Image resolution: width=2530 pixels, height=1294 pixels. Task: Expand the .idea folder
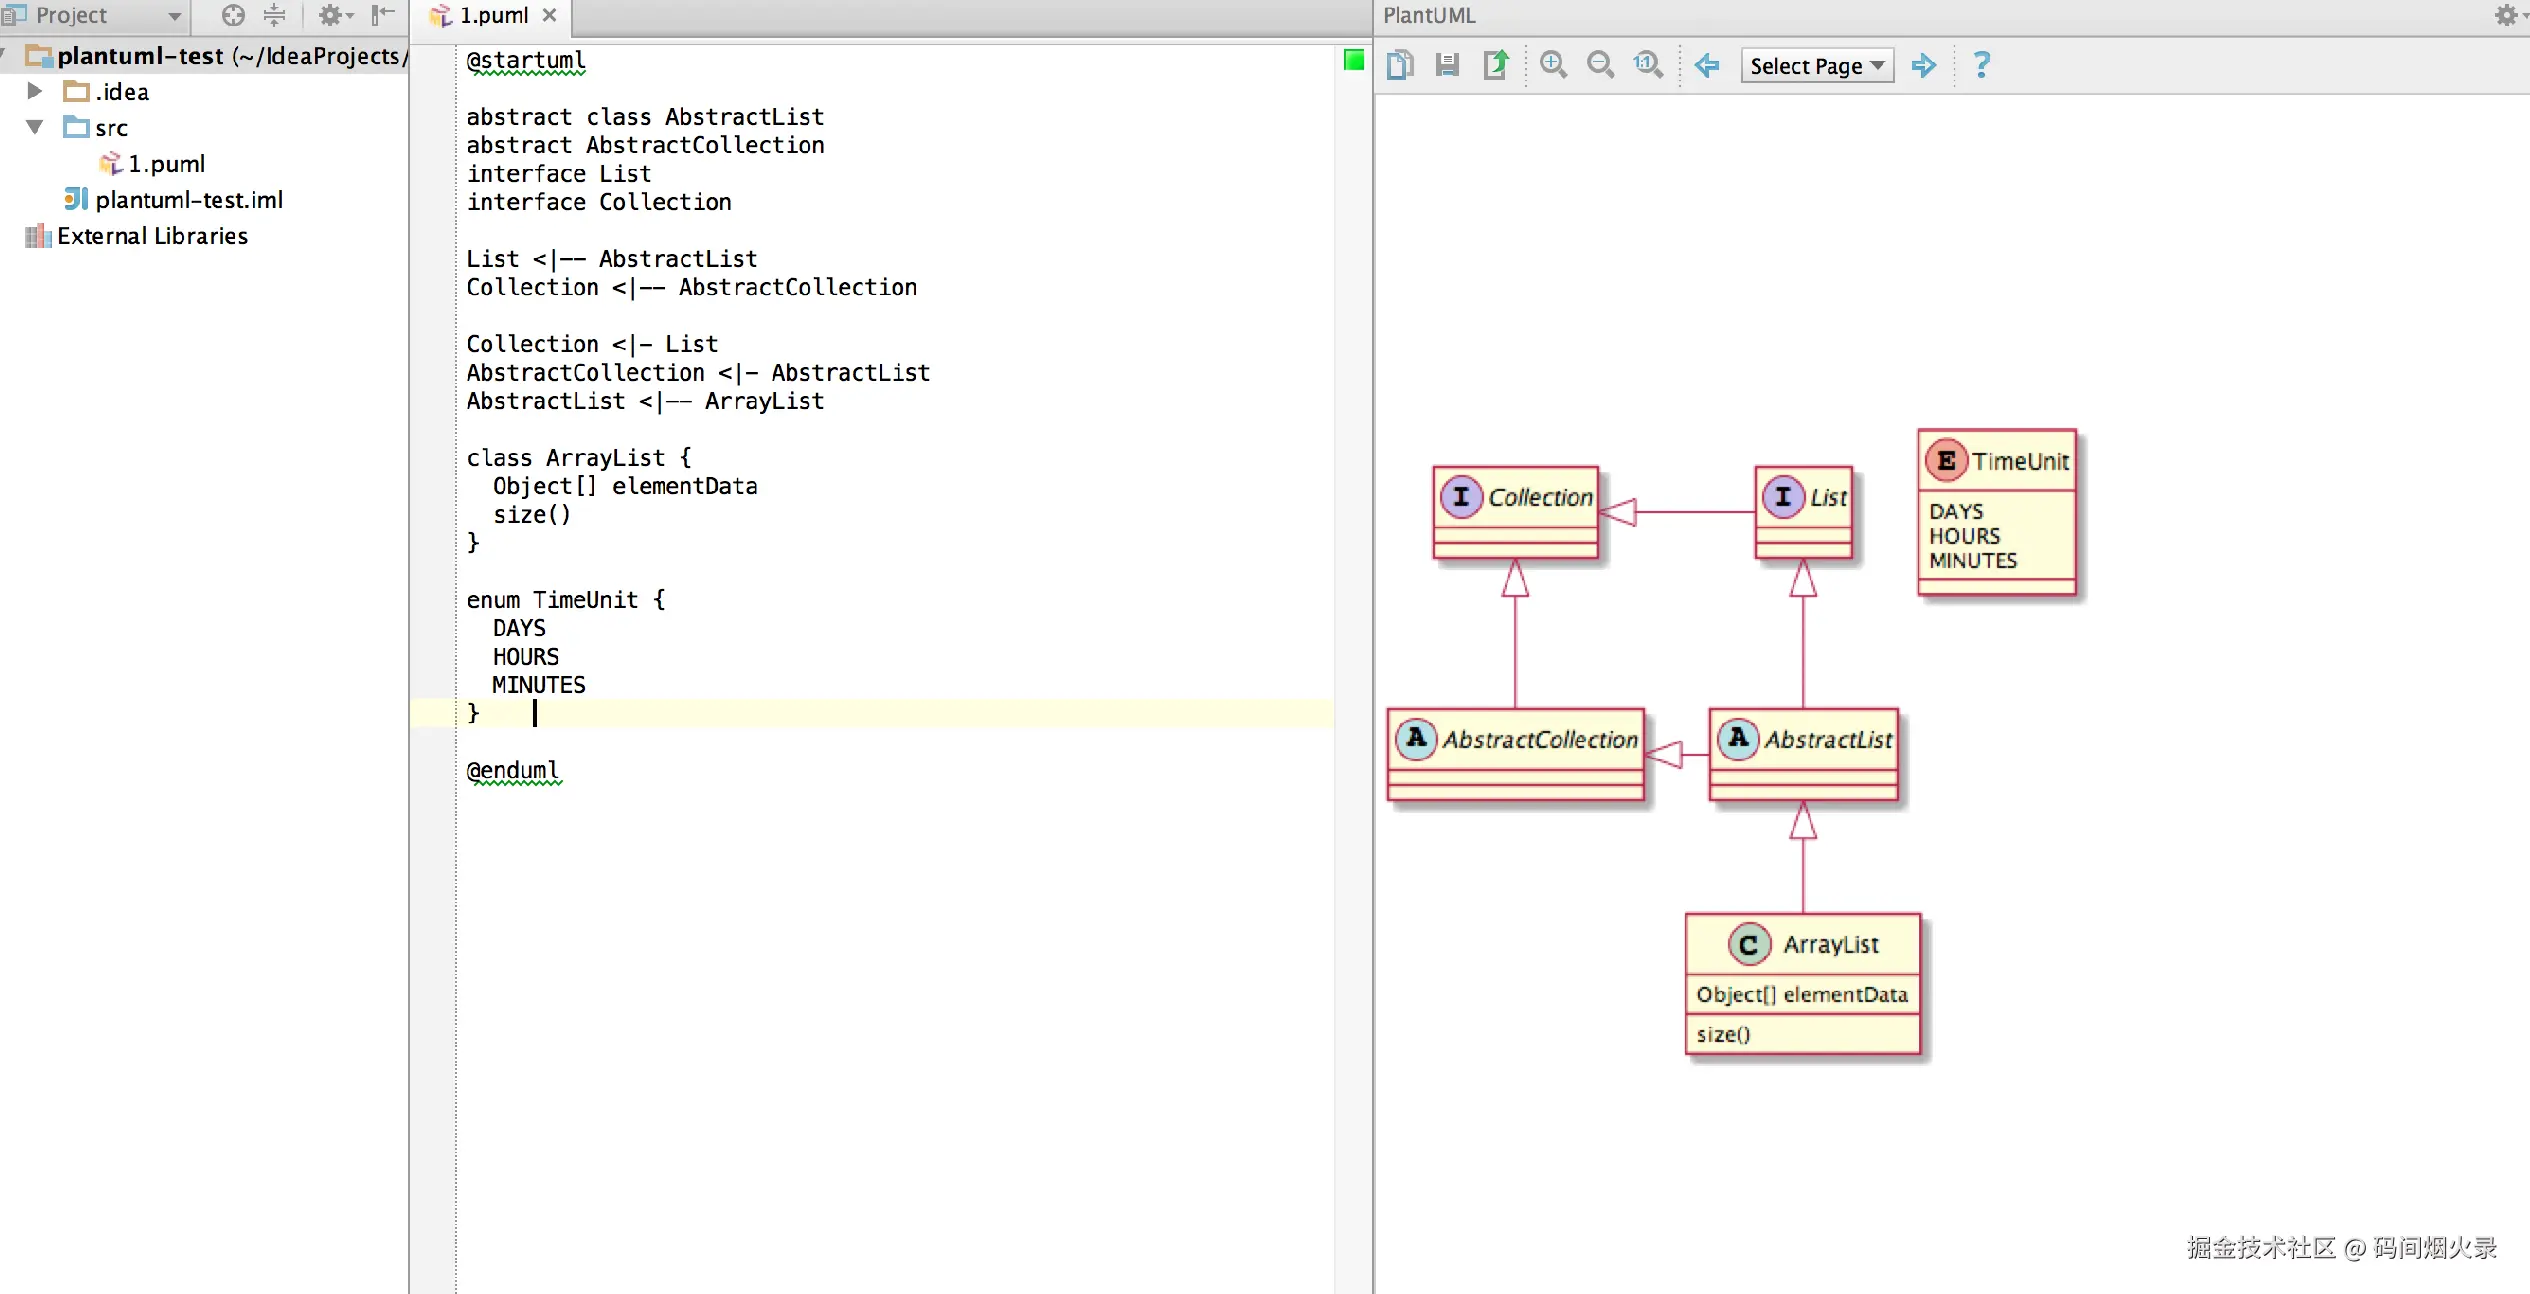34,91
